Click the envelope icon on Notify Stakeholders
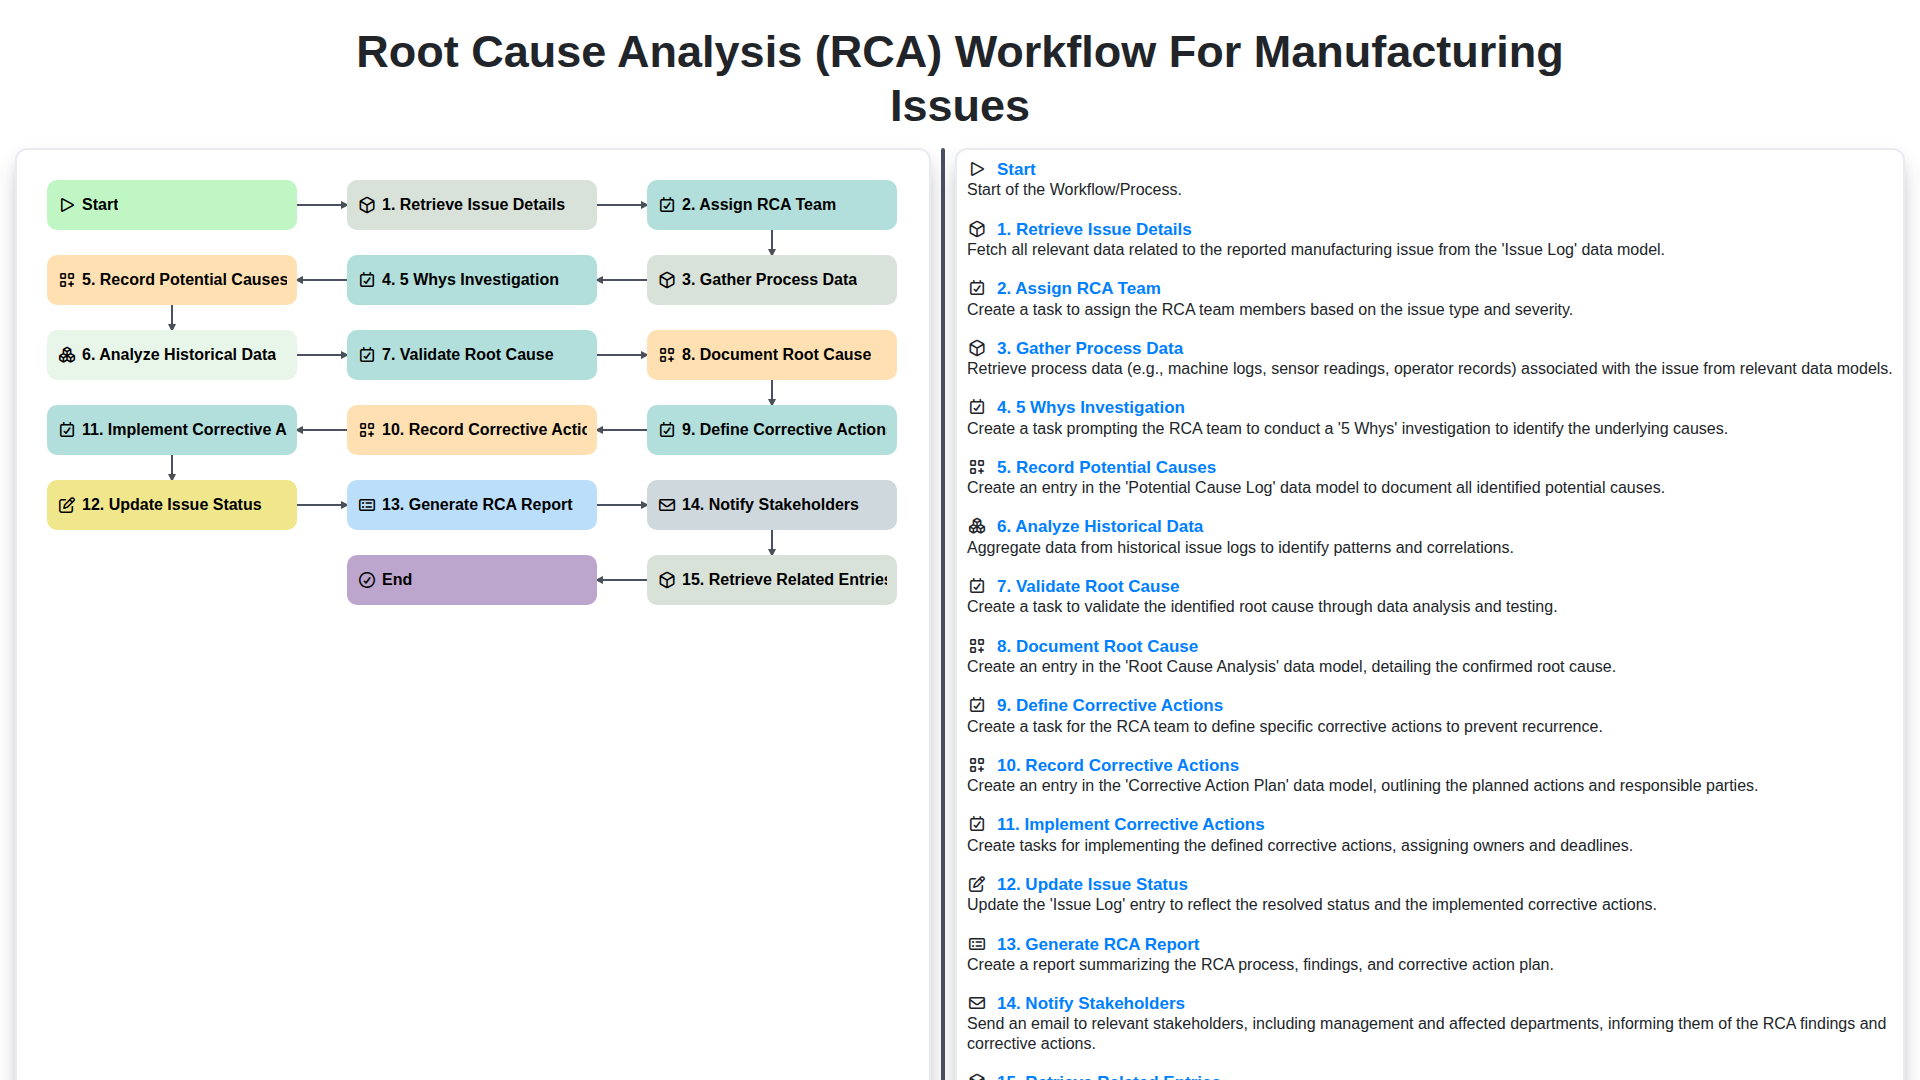 [x=666, y=504]
